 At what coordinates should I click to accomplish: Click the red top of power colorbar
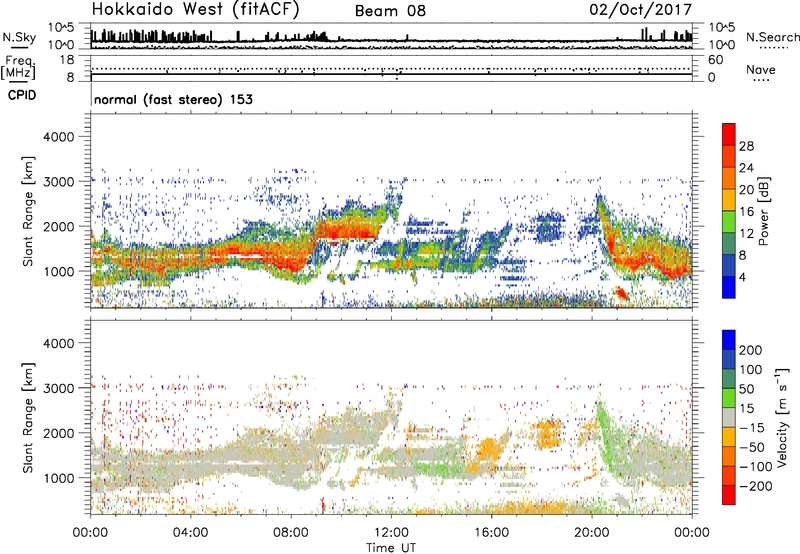pyautogui.click(x=729, y=134)
